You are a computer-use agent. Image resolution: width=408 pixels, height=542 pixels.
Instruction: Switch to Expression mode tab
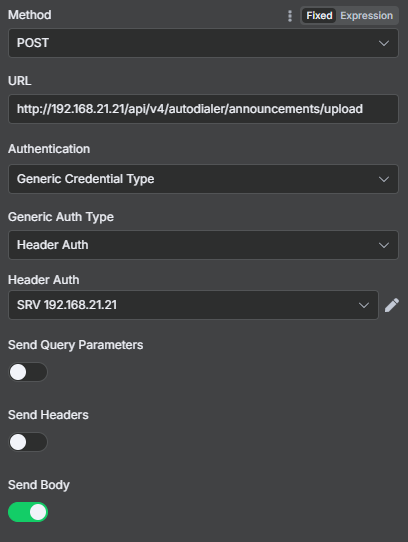(x=367, y=16)
